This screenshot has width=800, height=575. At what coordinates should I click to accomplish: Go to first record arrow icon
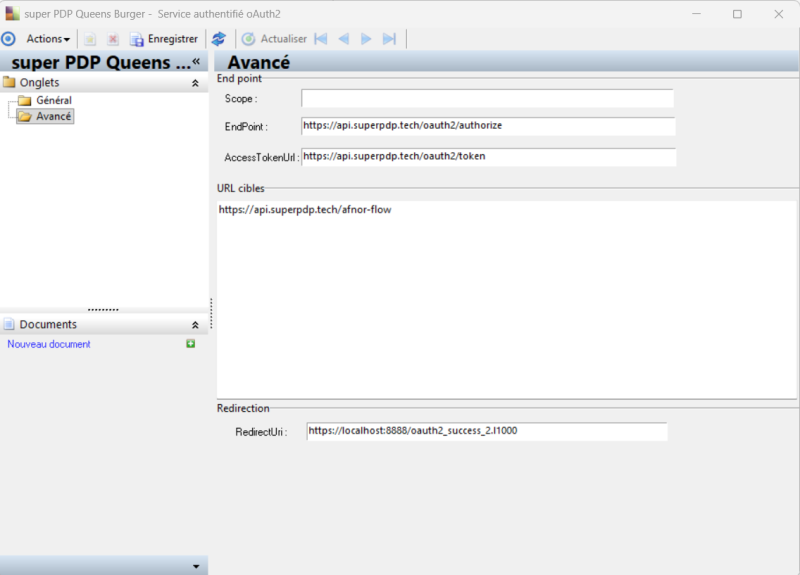(321, 39)
